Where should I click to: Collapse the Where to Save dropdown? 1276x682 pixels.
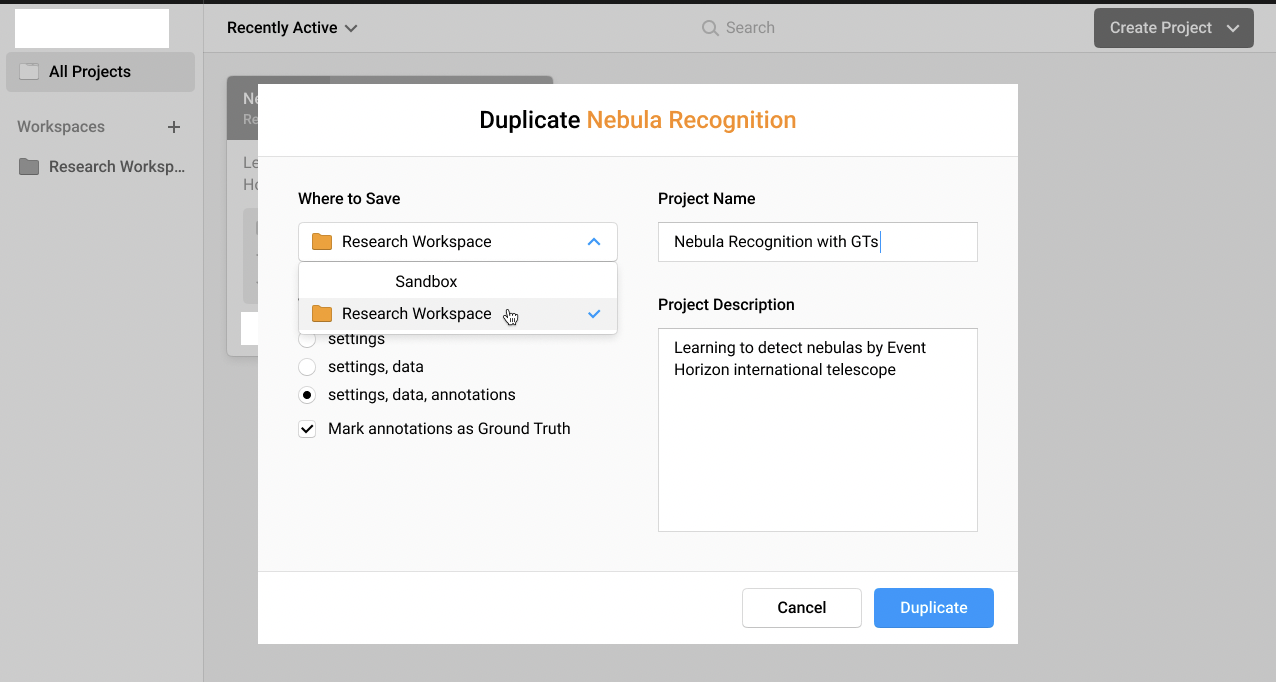593,242
